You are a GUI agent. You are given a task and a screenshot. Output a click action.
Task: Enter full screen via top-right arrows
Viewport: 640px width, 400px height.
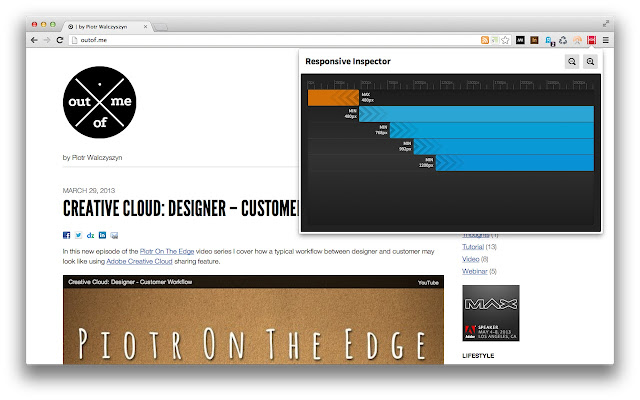(x=606, y=24)
